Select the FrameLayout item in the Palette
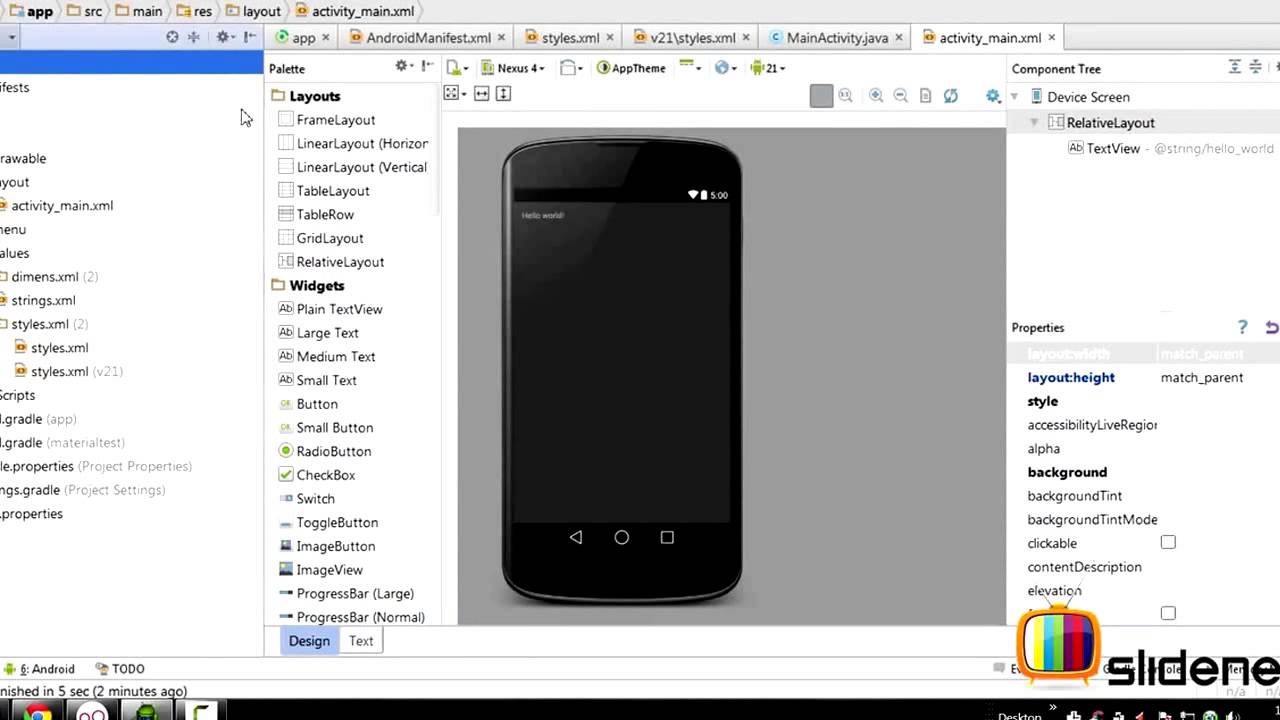Screen dimensions: 1280x720 pyautogui.click(x=336, y=120)
